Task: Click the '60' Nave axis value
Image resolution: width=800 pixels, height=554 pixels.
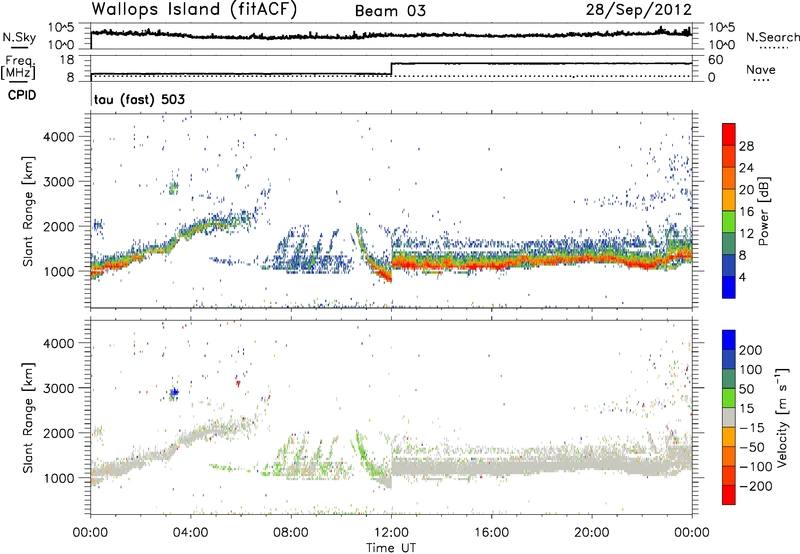Action: point(716,60)
